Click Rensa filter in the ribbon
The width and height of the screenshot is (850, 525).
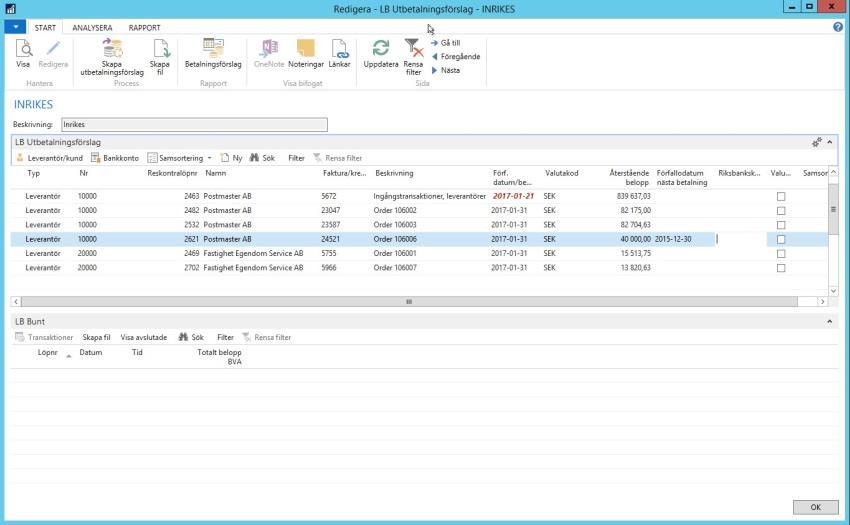pos(414,56)
